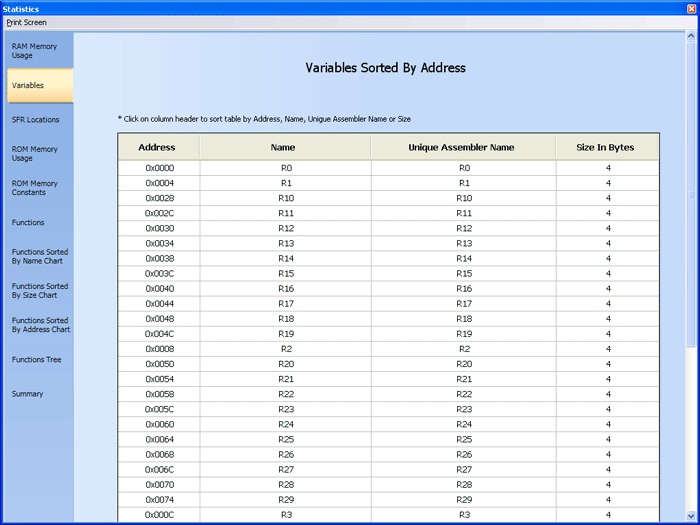
Task: Select address cell 0x005C
Action: tap(159, 409)
